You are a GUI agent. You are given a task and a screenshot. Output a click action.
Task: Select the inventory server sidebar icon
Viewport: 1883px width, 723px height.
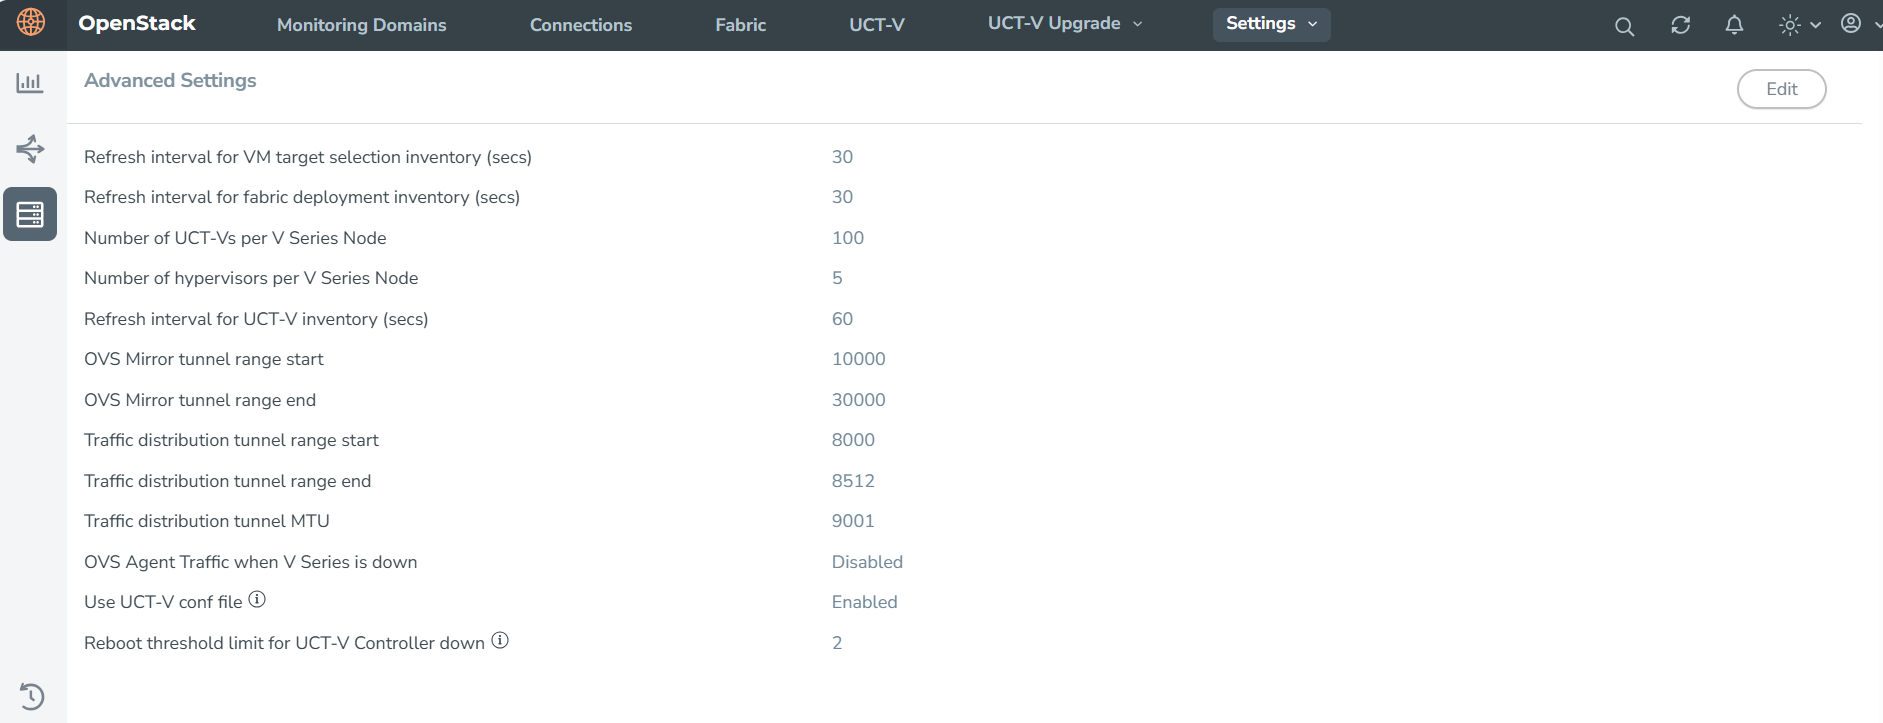coord(30,214)
